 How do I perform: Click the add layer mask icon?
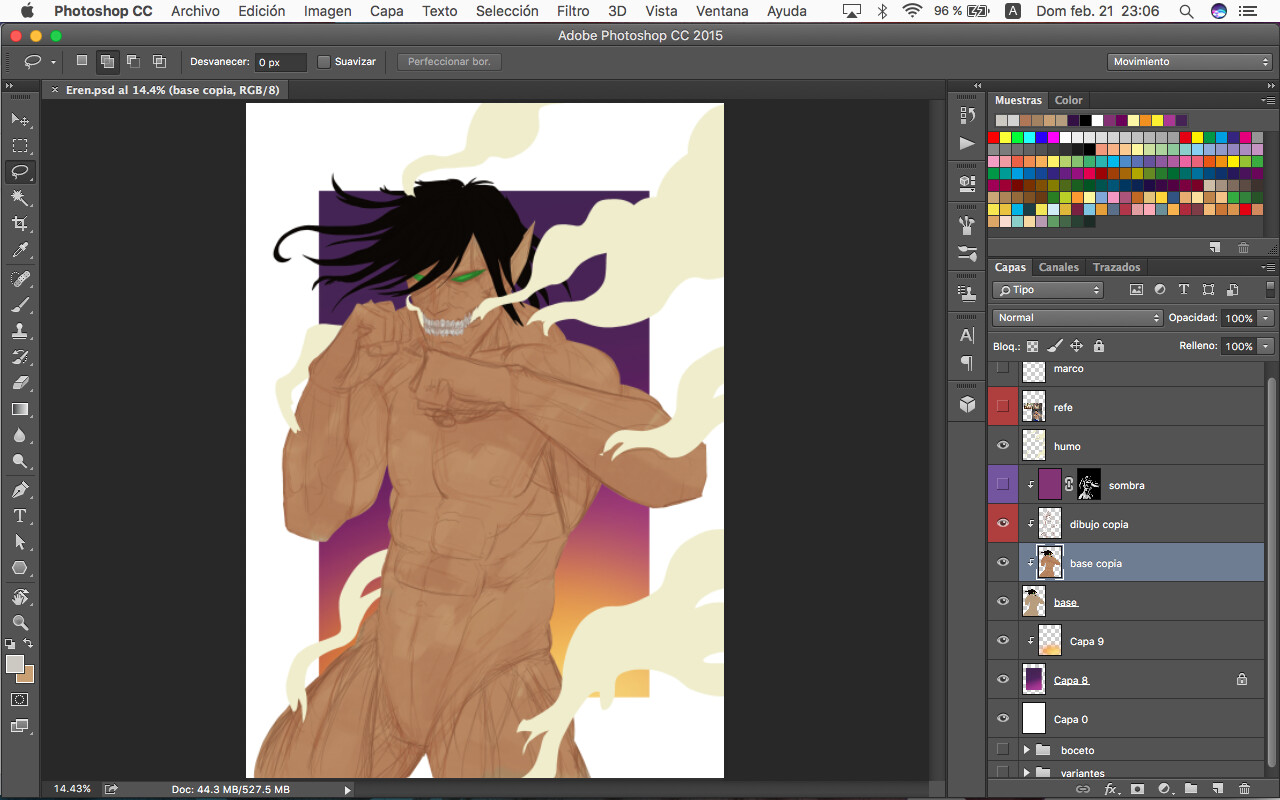tap(1137, 789)
